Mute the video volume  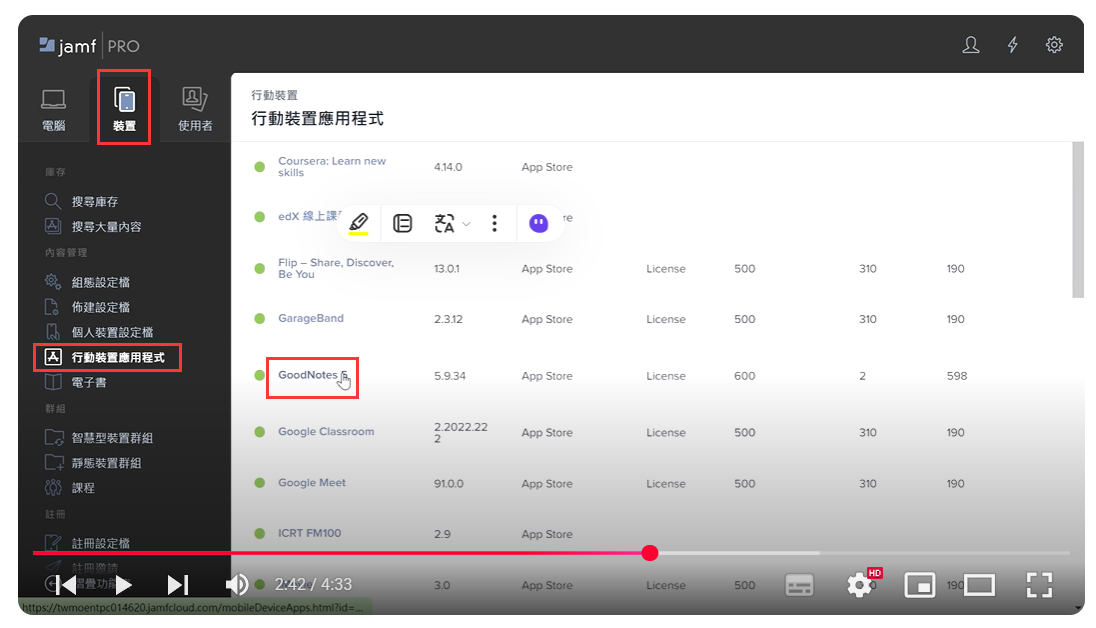pos(237,585)
